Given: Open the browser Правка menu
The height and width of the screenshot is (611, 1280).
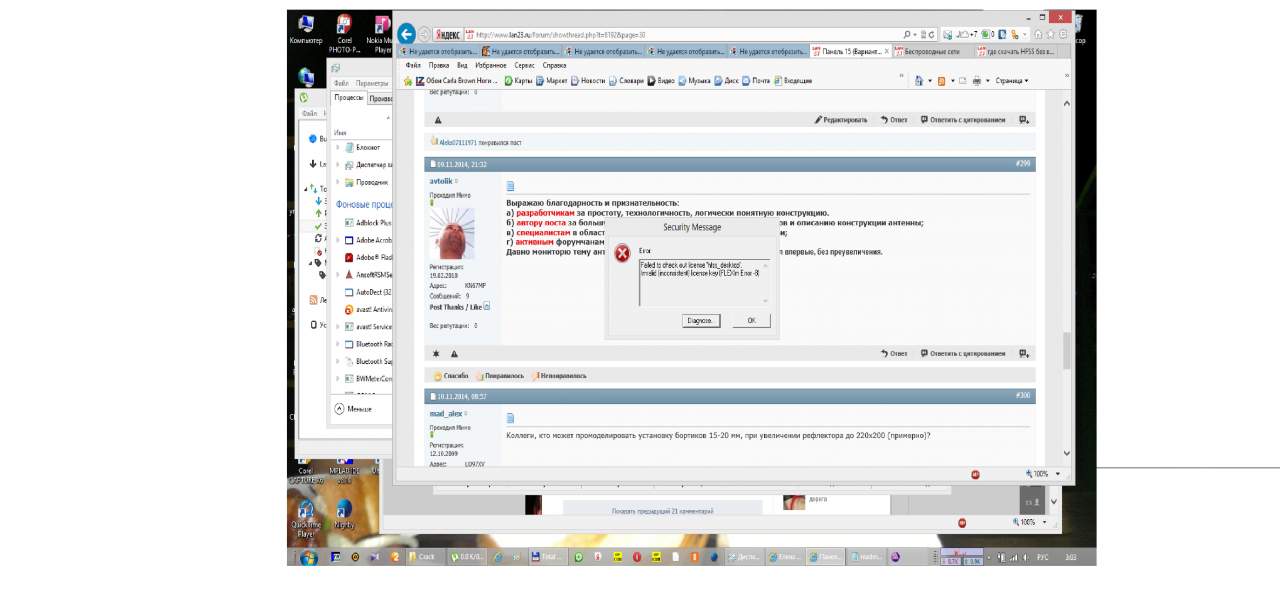Looking at the screenshot, I should 438,65.
